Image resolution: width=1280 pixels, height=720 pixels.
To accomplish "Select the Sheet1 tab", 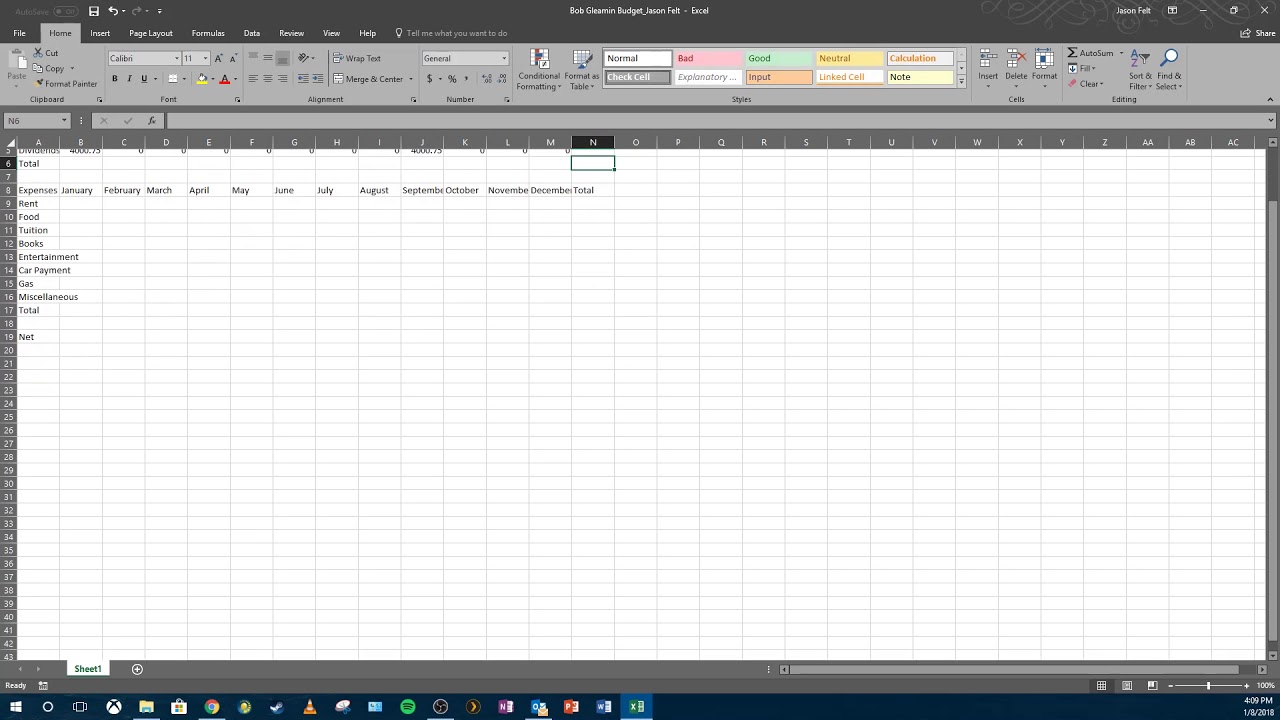I will pos(88,669).
